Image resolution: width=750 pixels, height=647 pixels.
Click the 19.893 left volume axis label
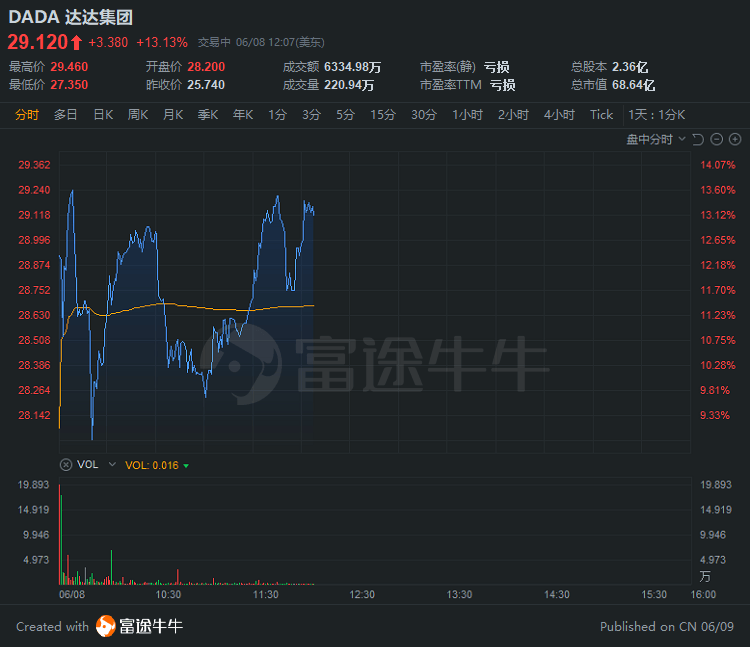tap(33, 485)
